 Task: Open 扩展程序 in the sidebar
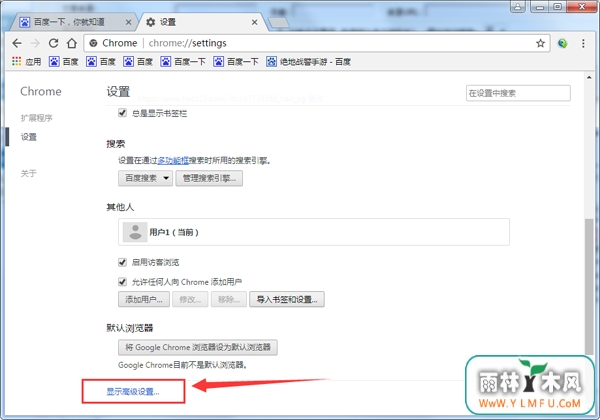36,118
